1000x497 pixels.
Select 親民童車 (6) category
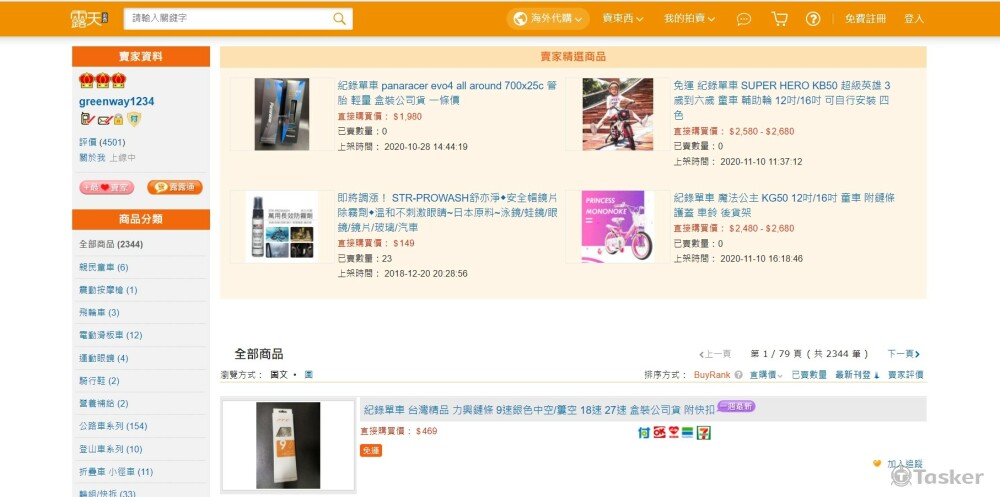103,267
